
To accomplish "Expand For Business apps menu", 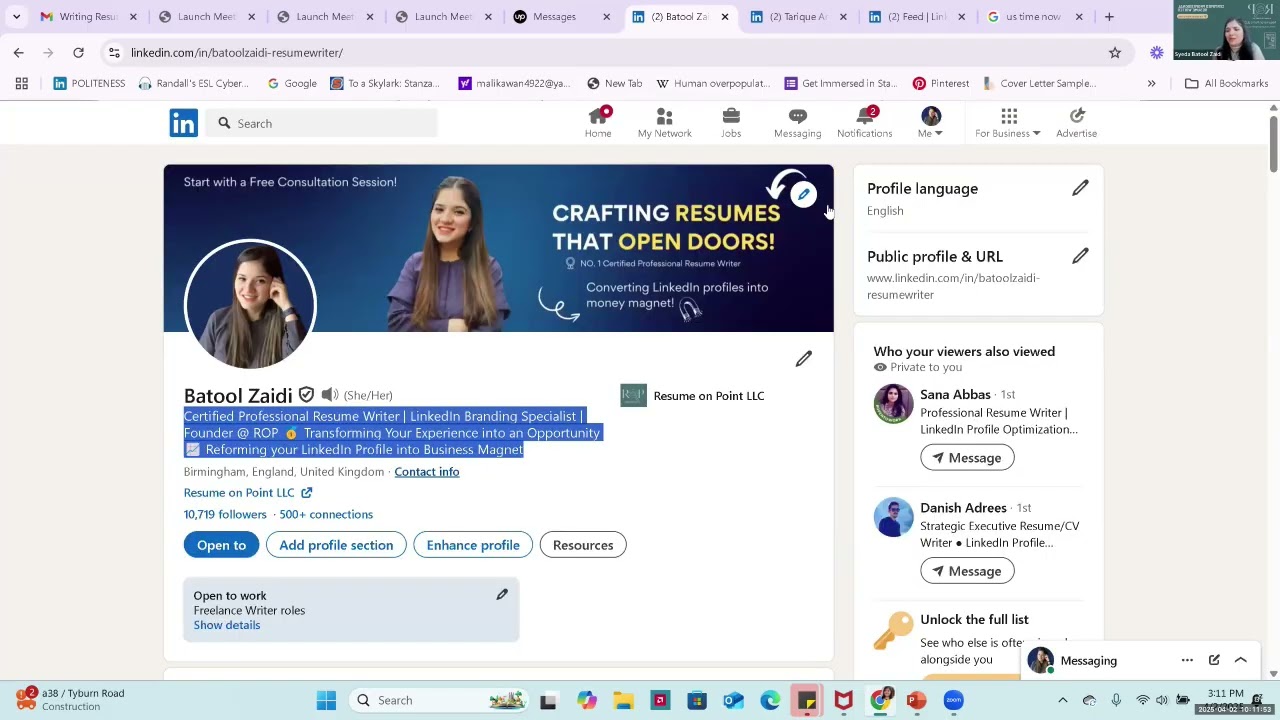I will pos(1008,123).
